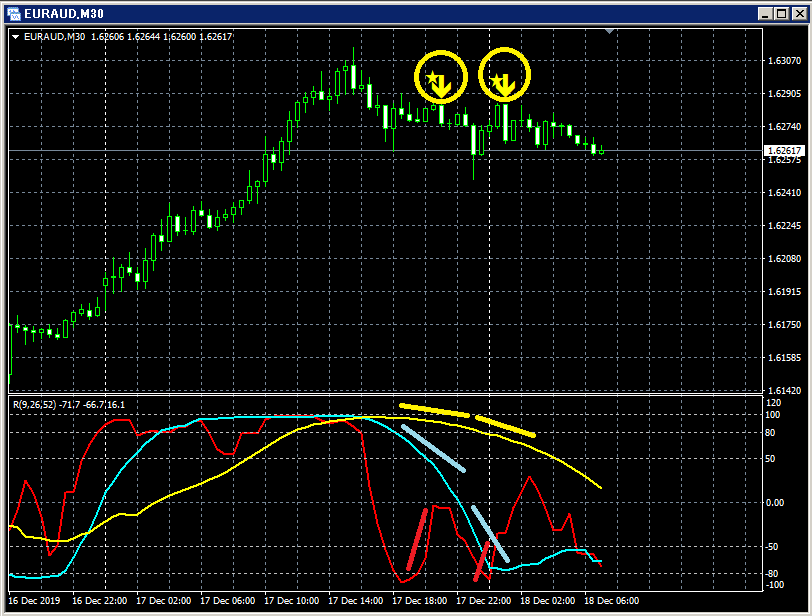The image size is (812, 616).
Task: Click the EURAUD,M30 window title icon
Action: click(13, 14)
